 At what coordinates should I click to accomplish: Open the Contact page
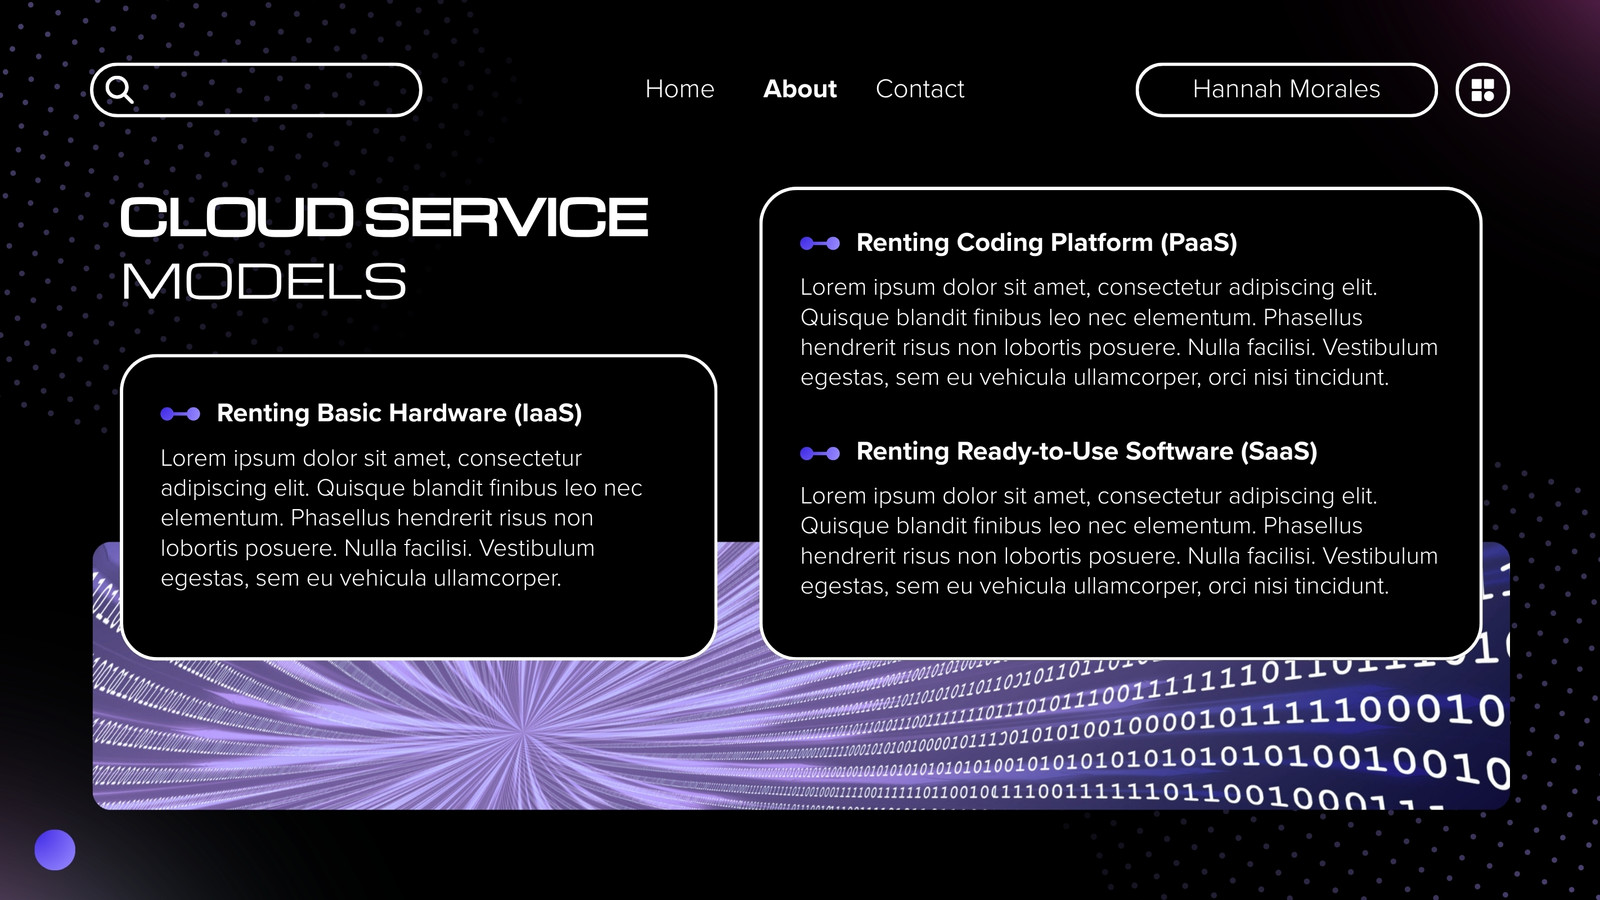pyautogui.click(x=920, y=89)
